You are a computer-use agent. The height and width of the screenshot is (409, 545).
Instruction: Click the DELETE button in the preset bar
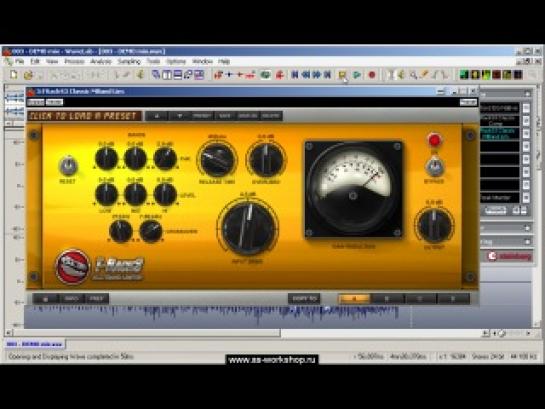[x=271, y=116]
